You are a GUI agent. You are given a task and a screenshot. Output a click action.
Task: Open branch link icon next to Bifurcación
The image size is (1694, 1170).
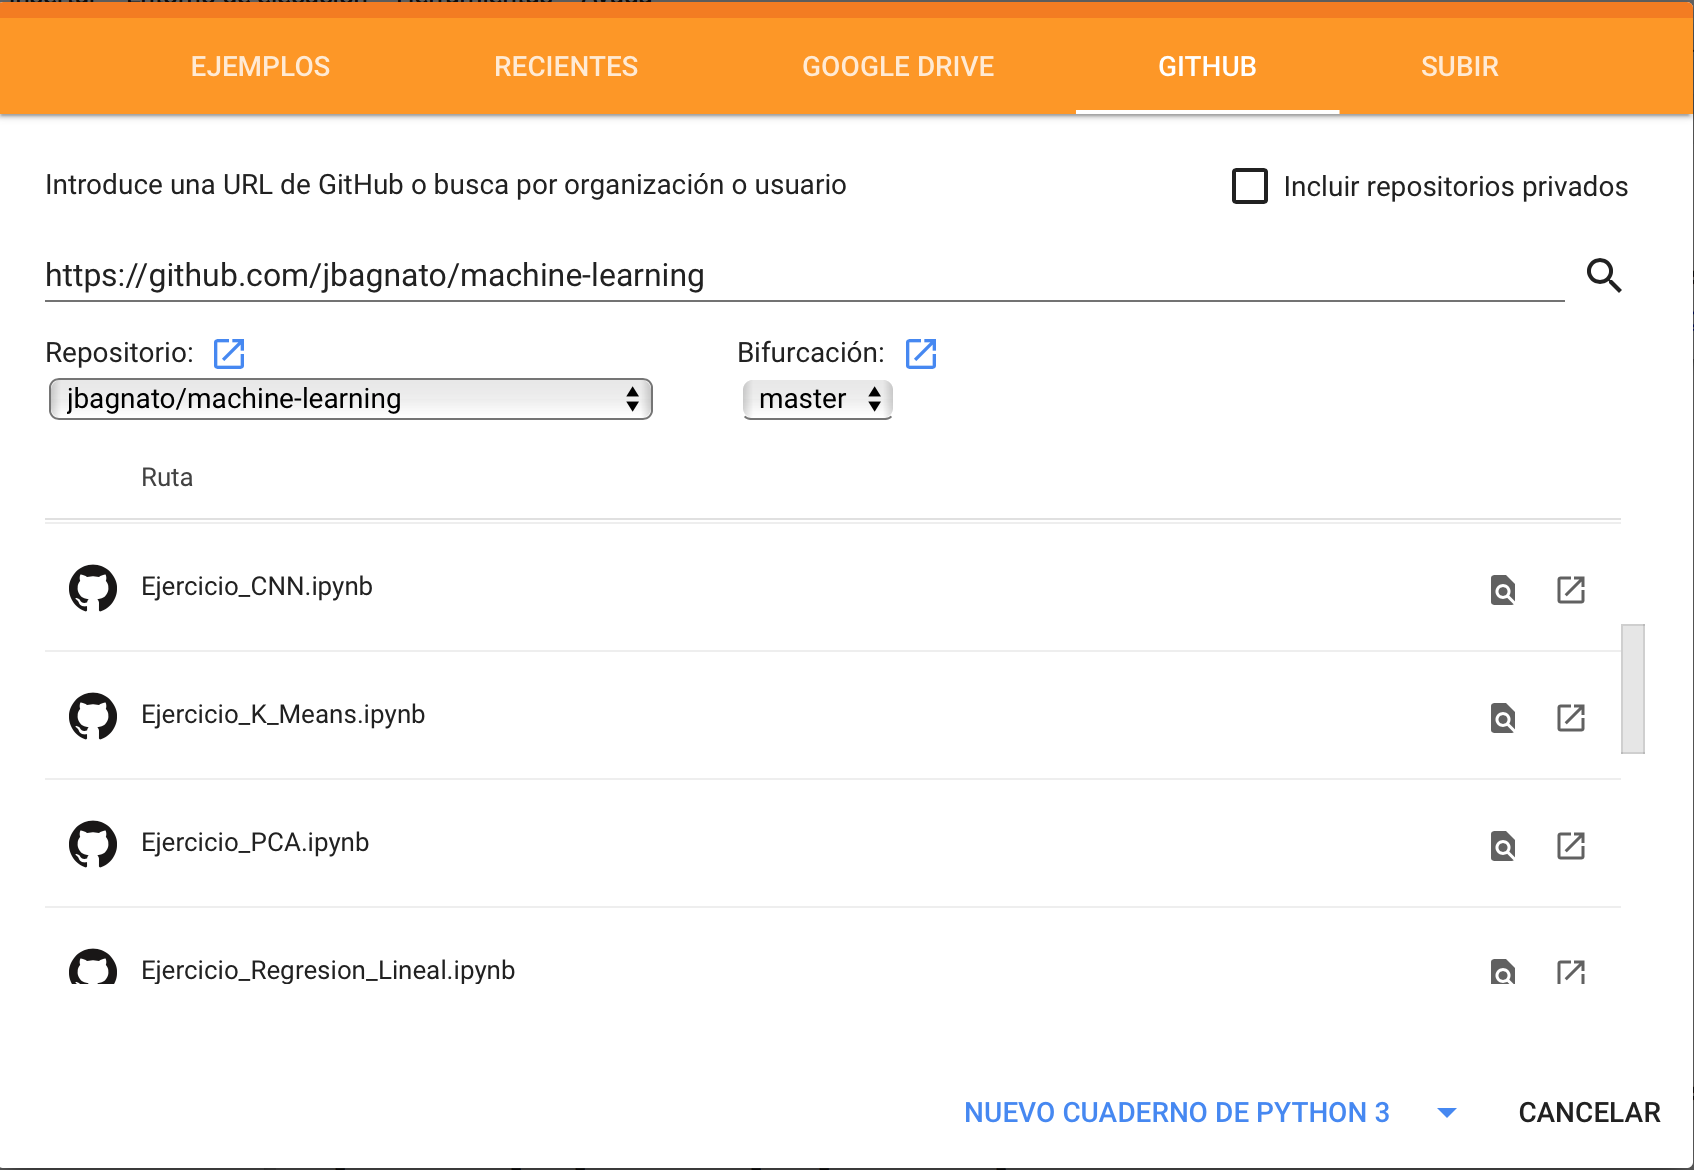point(921,353)
